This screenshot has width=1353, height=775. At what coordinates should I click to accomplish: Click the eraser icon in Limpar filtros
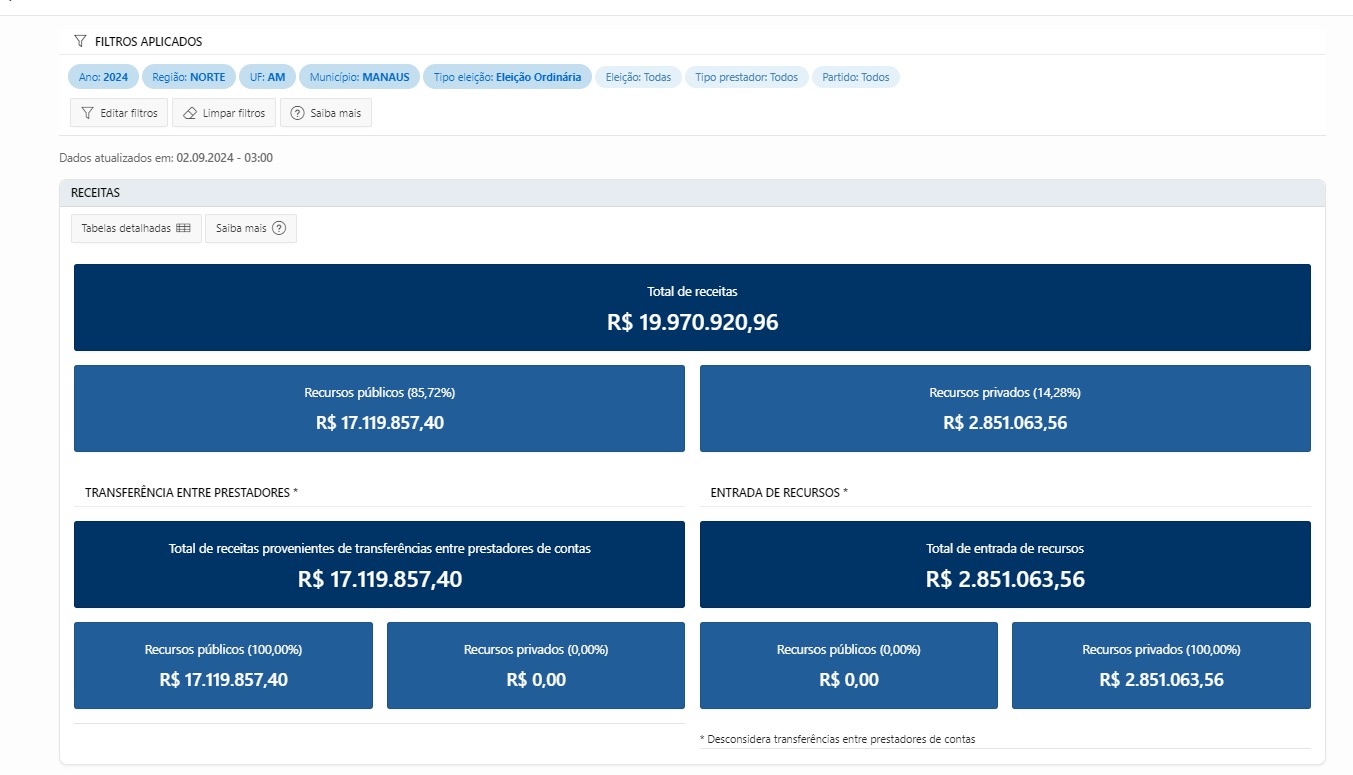click(190, 113)
